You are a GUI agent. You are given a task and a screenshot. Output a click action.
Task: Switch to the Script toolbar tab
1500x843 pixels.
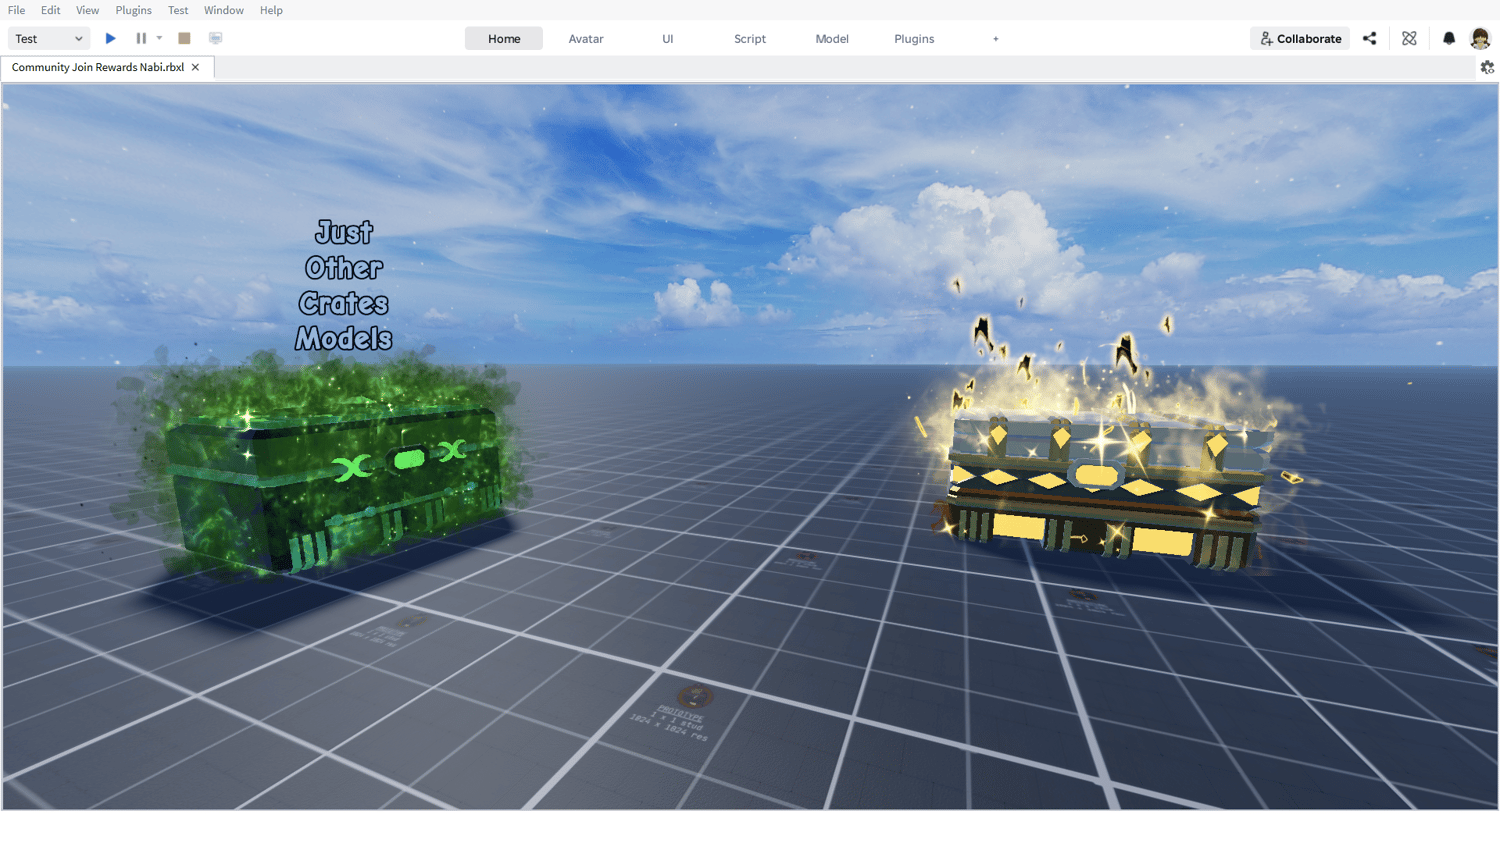click(x=750, y=39)
